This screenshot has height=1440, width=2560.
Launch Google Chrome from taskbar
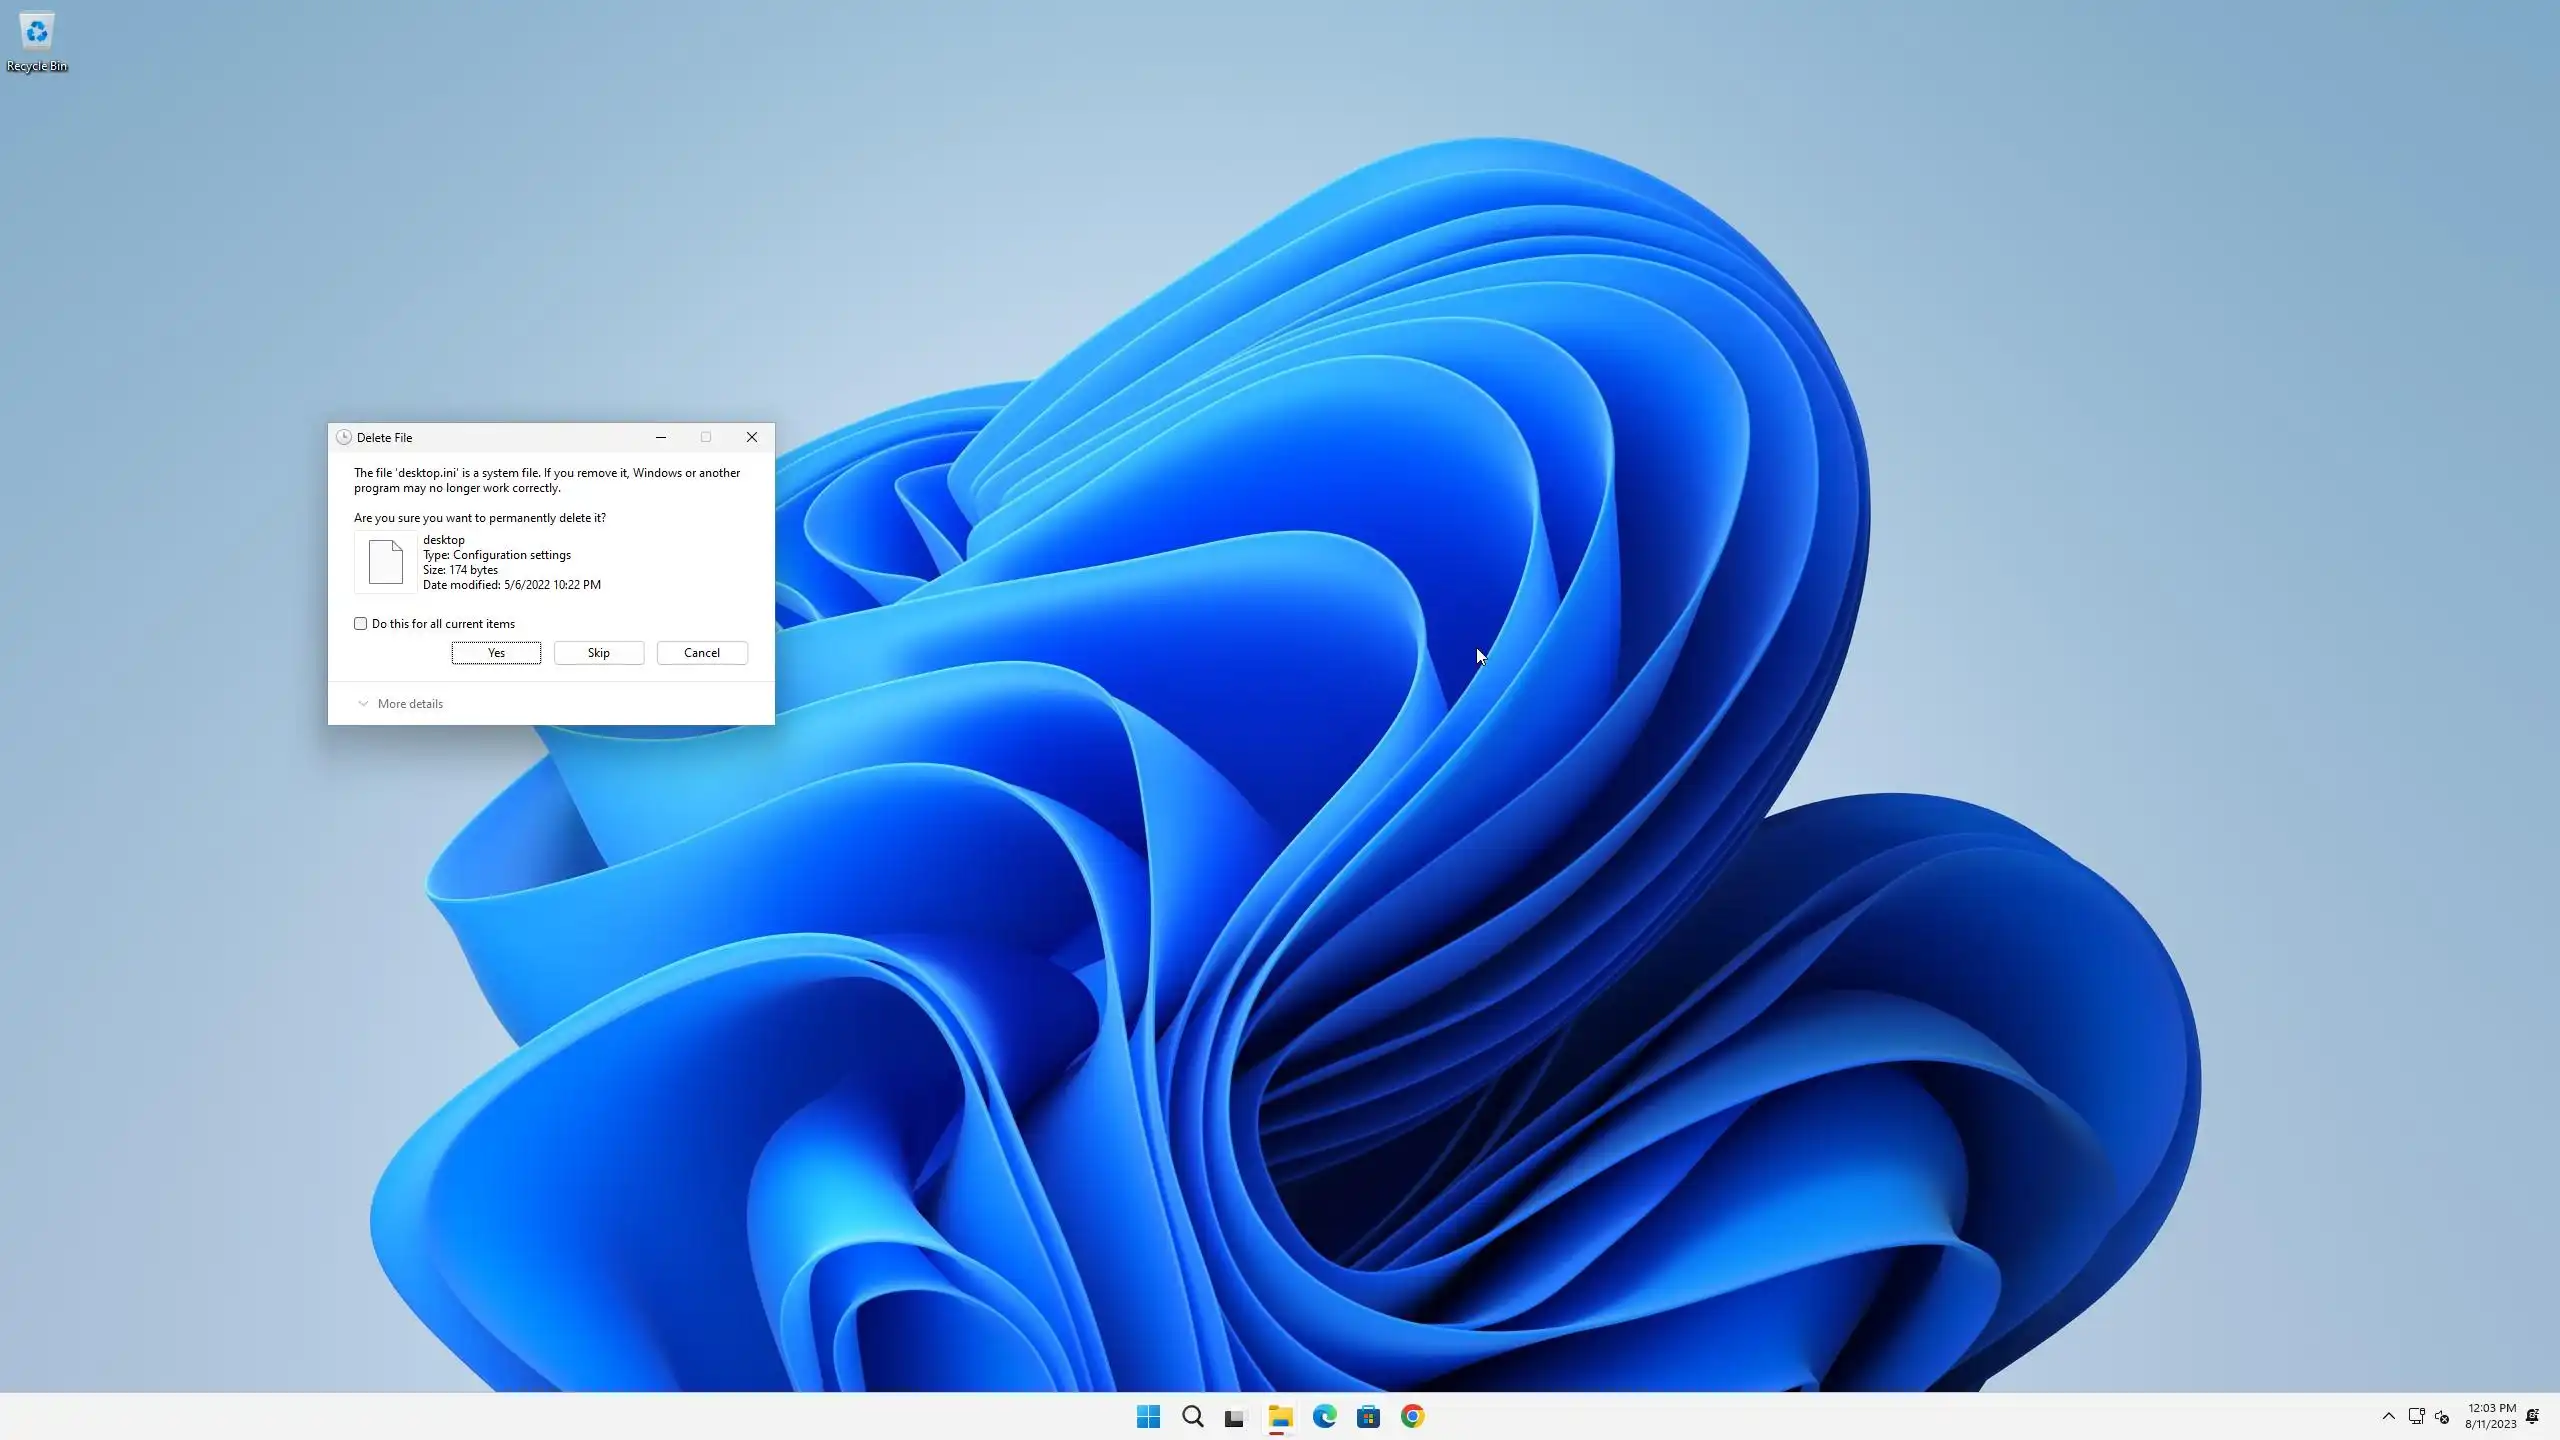(x=1412, y=1416)
